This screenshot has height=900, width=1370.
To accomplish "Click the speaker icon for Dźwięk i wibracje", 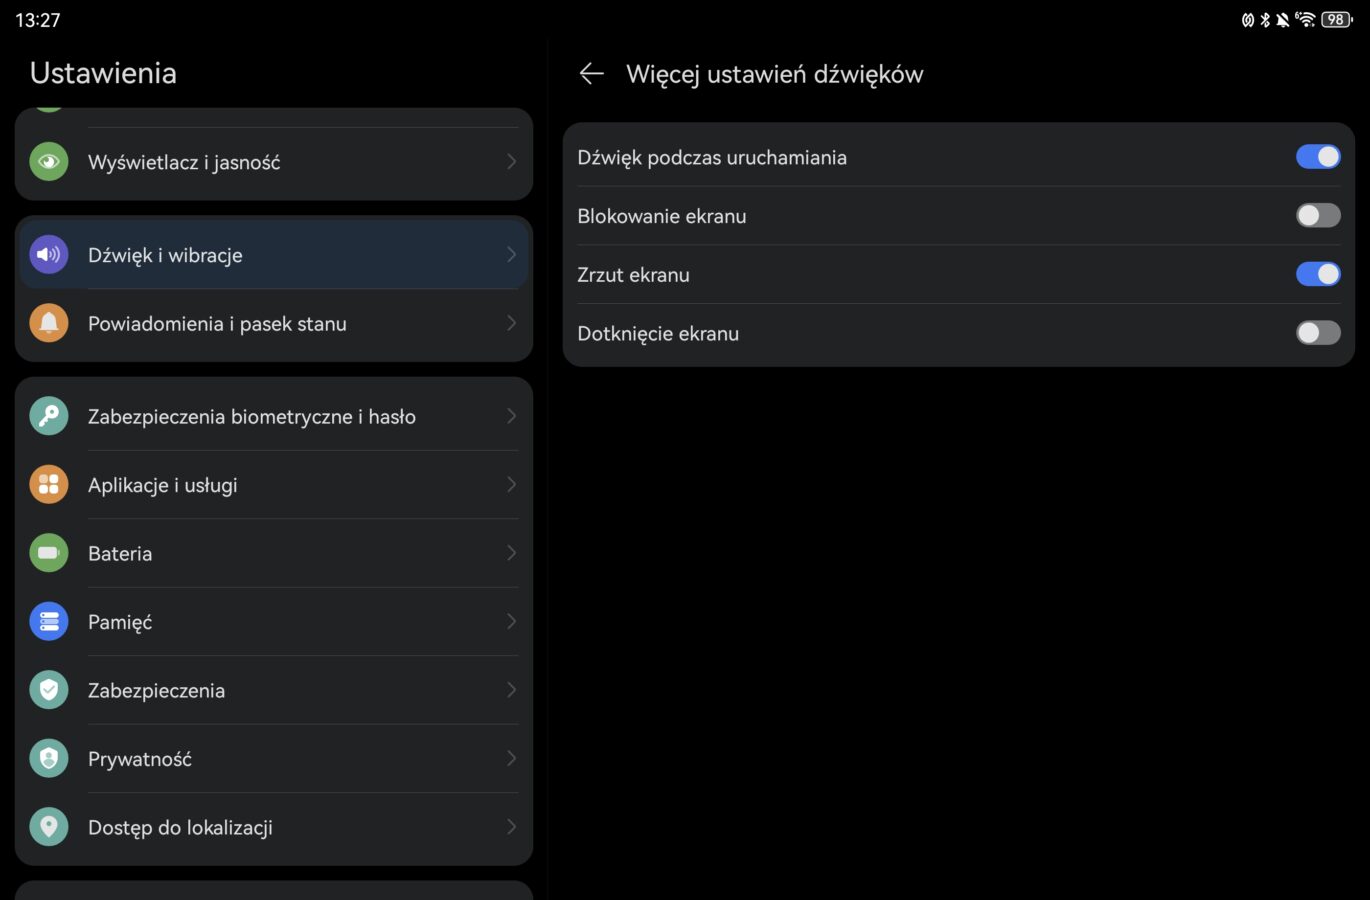I will coord(49,255).
